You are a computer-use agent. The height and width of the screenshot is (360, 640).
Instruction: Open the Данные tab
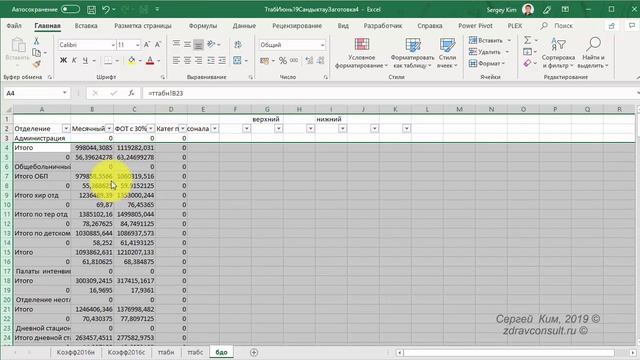[x=244, y=26]
